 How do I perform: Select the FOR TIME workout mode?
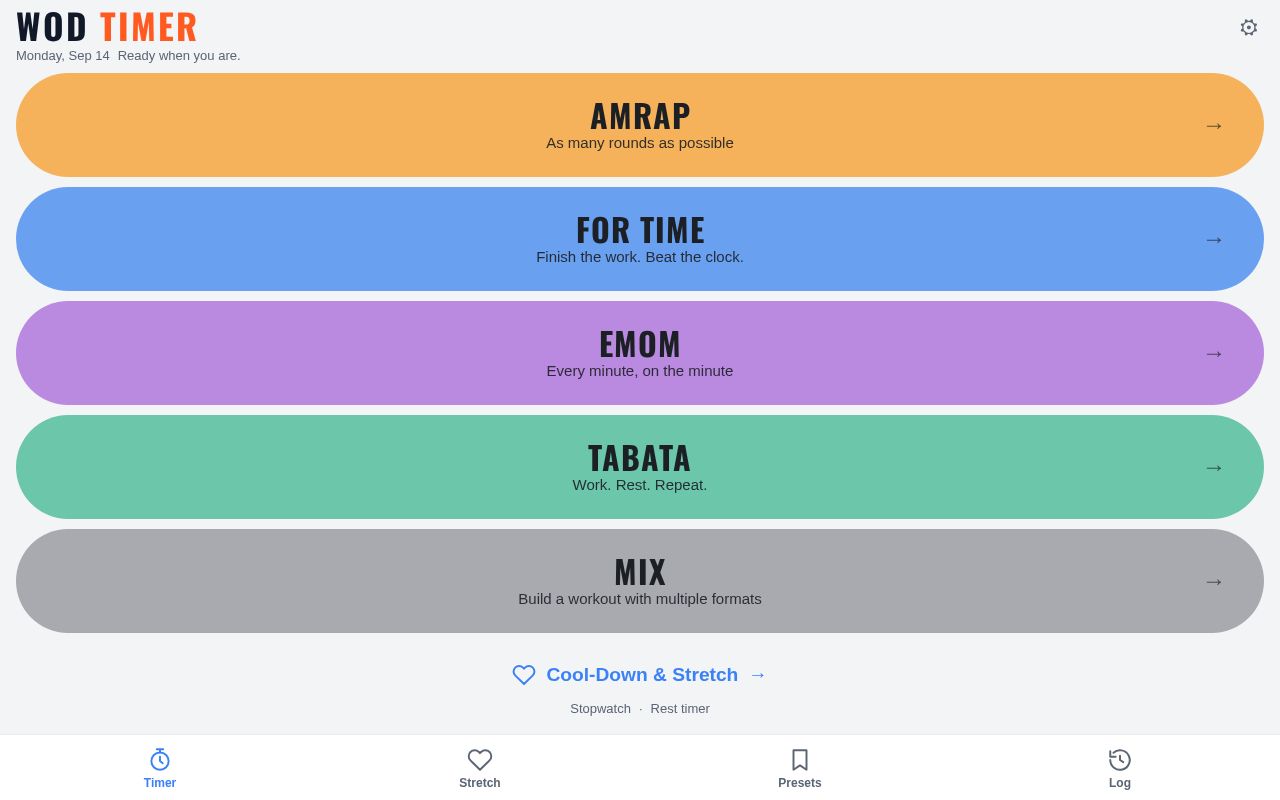pyautogui.click(x=640, y=239)
